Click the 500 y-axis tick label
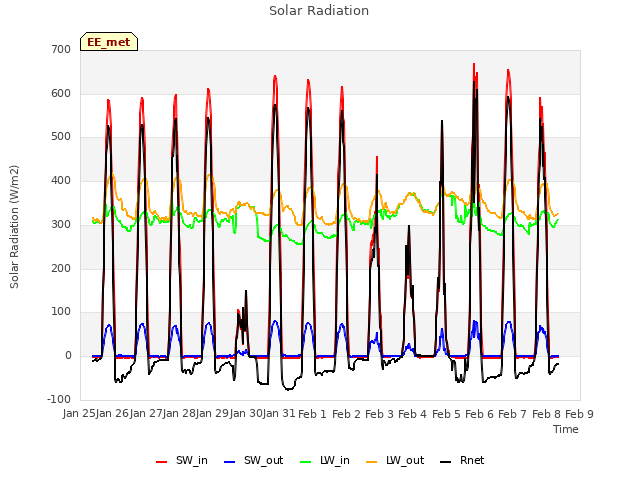 [x=61, y=137]
